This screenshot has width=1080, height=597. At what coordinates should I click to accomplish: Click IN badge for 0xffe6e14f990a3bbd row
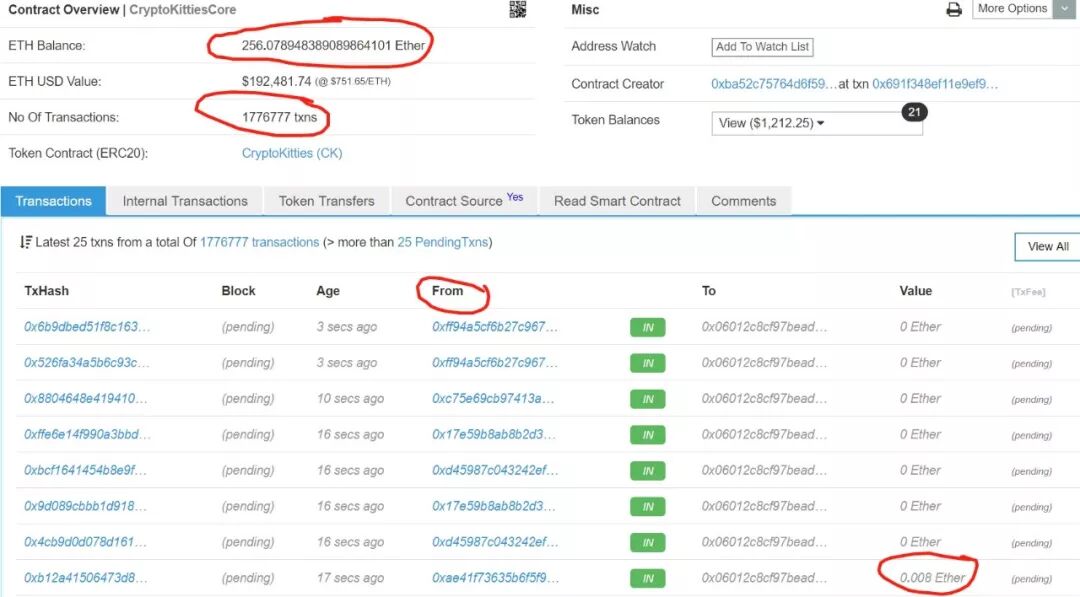647,435
